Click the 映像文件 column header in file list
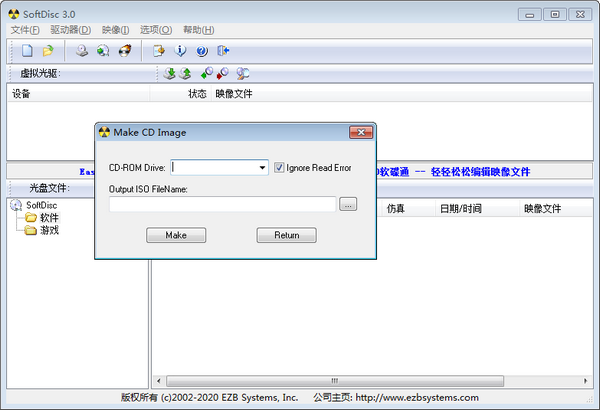This screenshot has width=600, height=410. pos(556,209)
